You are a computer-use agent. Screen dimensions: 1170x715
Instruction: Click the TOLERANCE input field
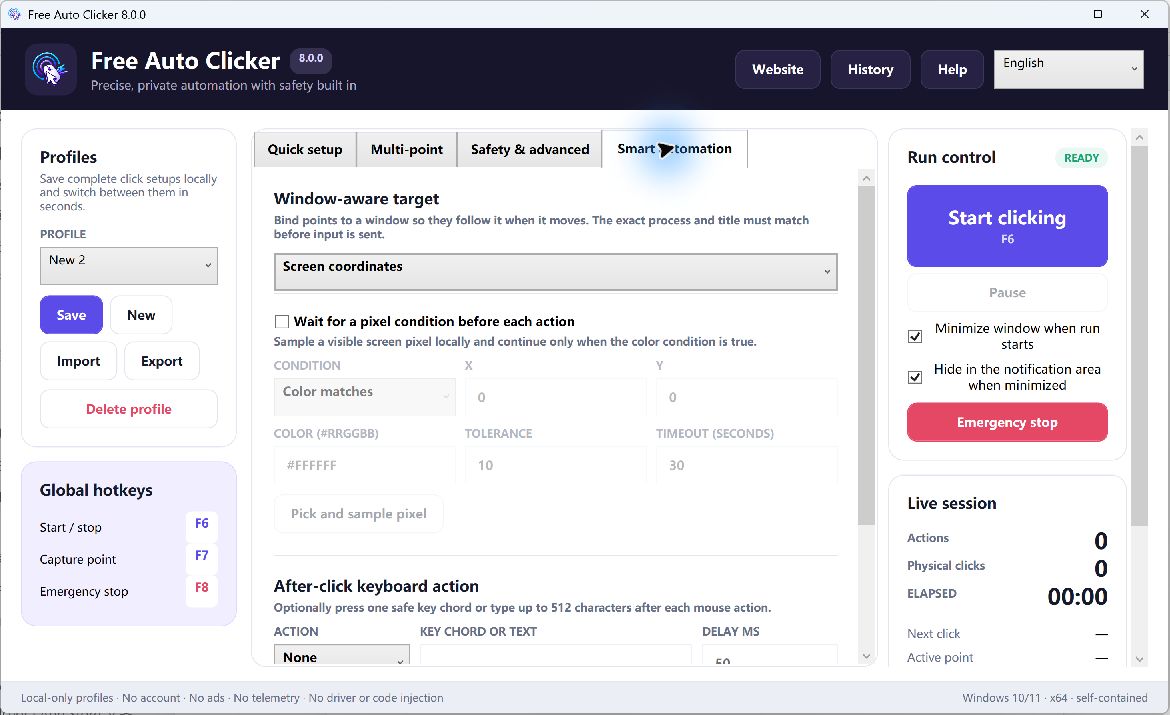[555, 465]
